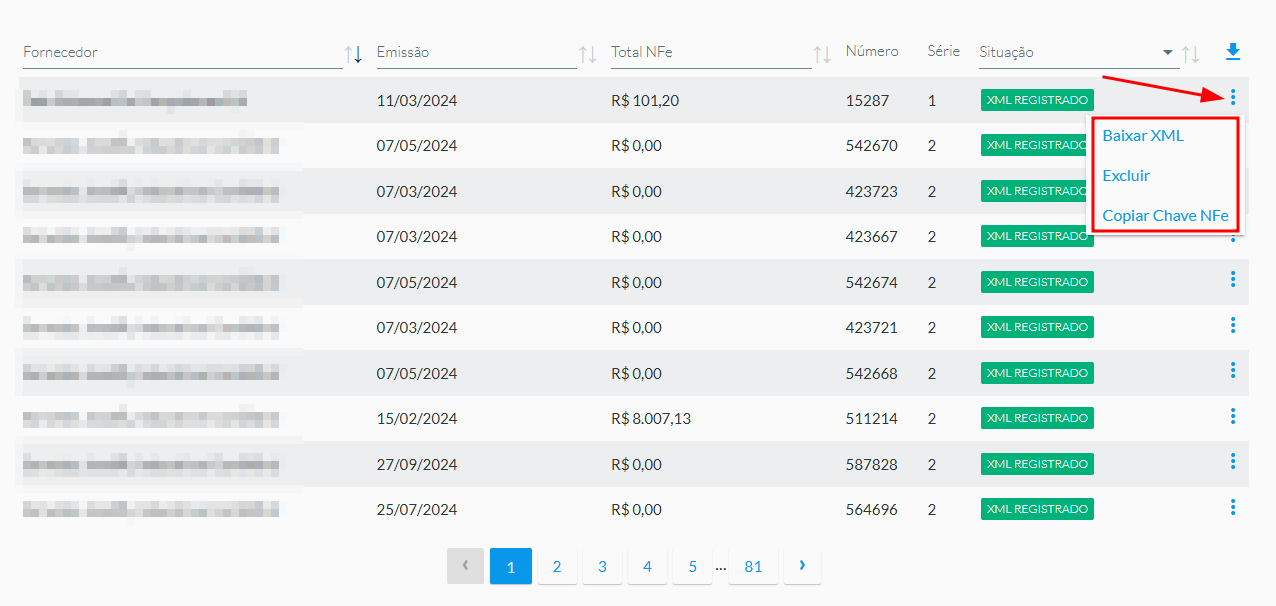Choose Baixar XML from the context menu
This screenshot has width=1276, height=606.
click(1143, 135)
